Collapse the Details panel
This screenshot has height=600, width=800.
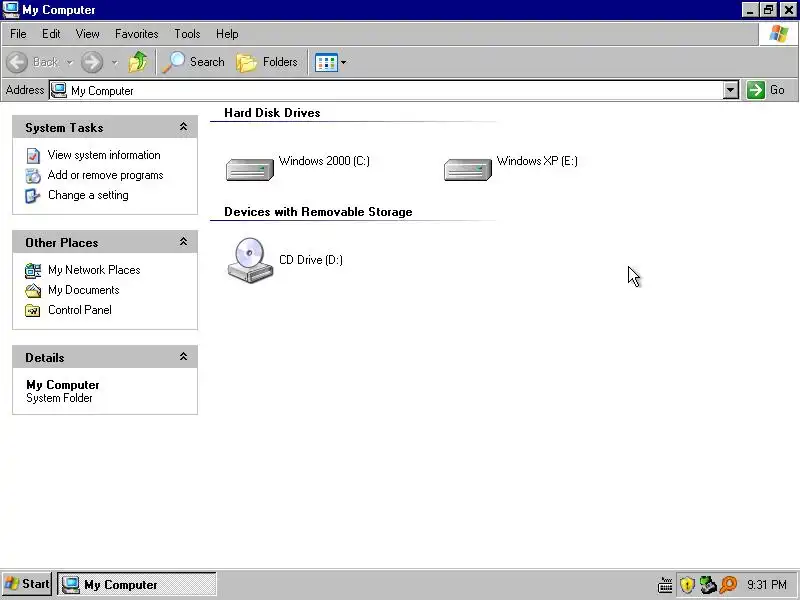pos(183,357)
